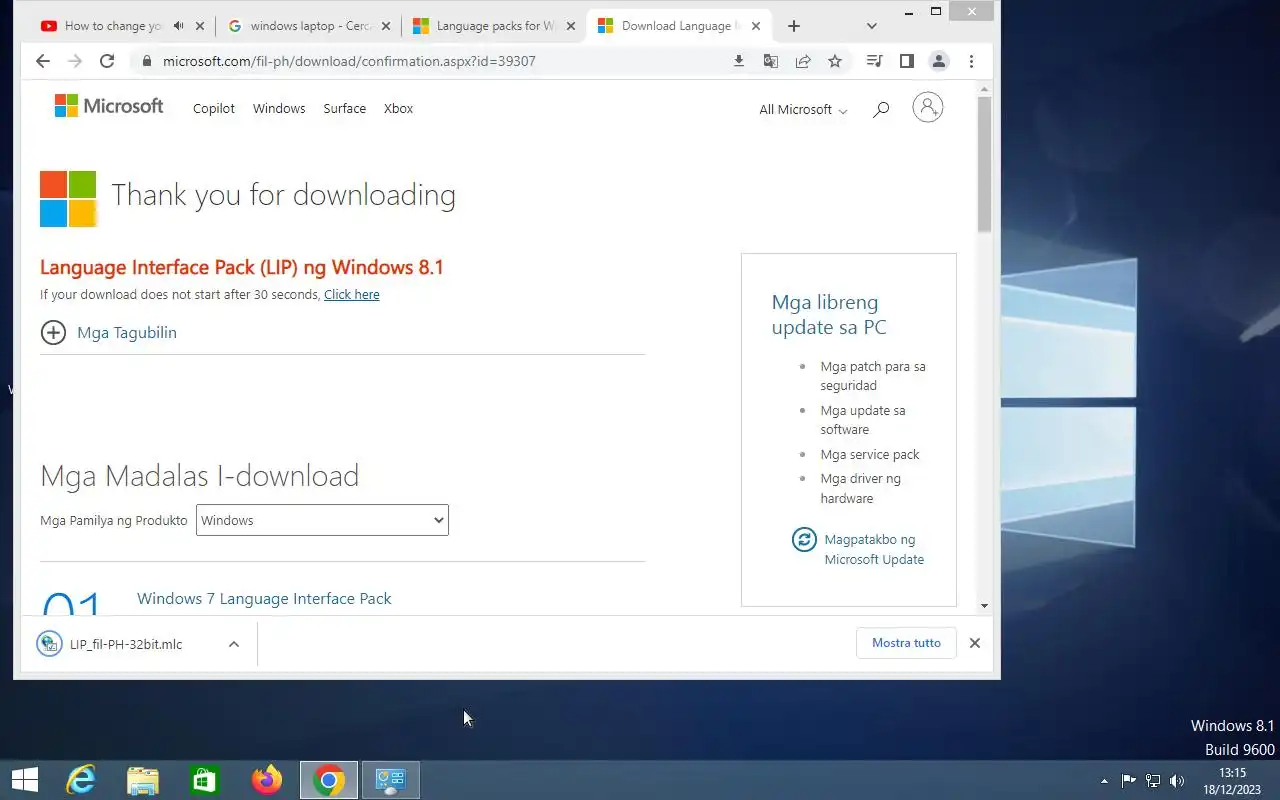The height and width of the screenshot is (800, 1280).
Task: Expand the Mga Tagubilin section
Action: point(108,332)
